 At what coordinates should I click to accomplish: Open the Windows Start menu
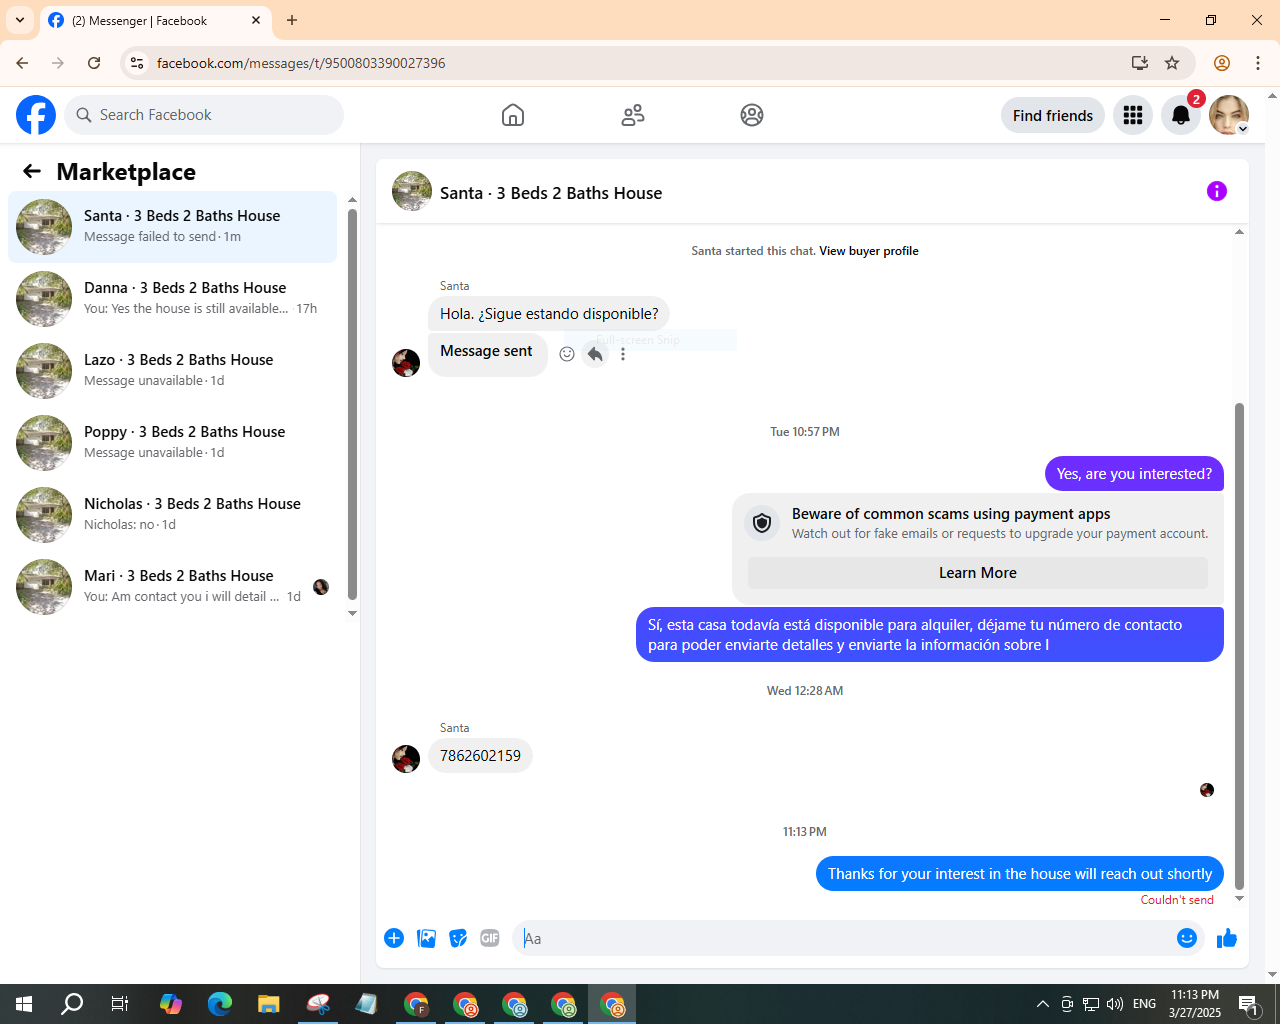coord(24,1004)
